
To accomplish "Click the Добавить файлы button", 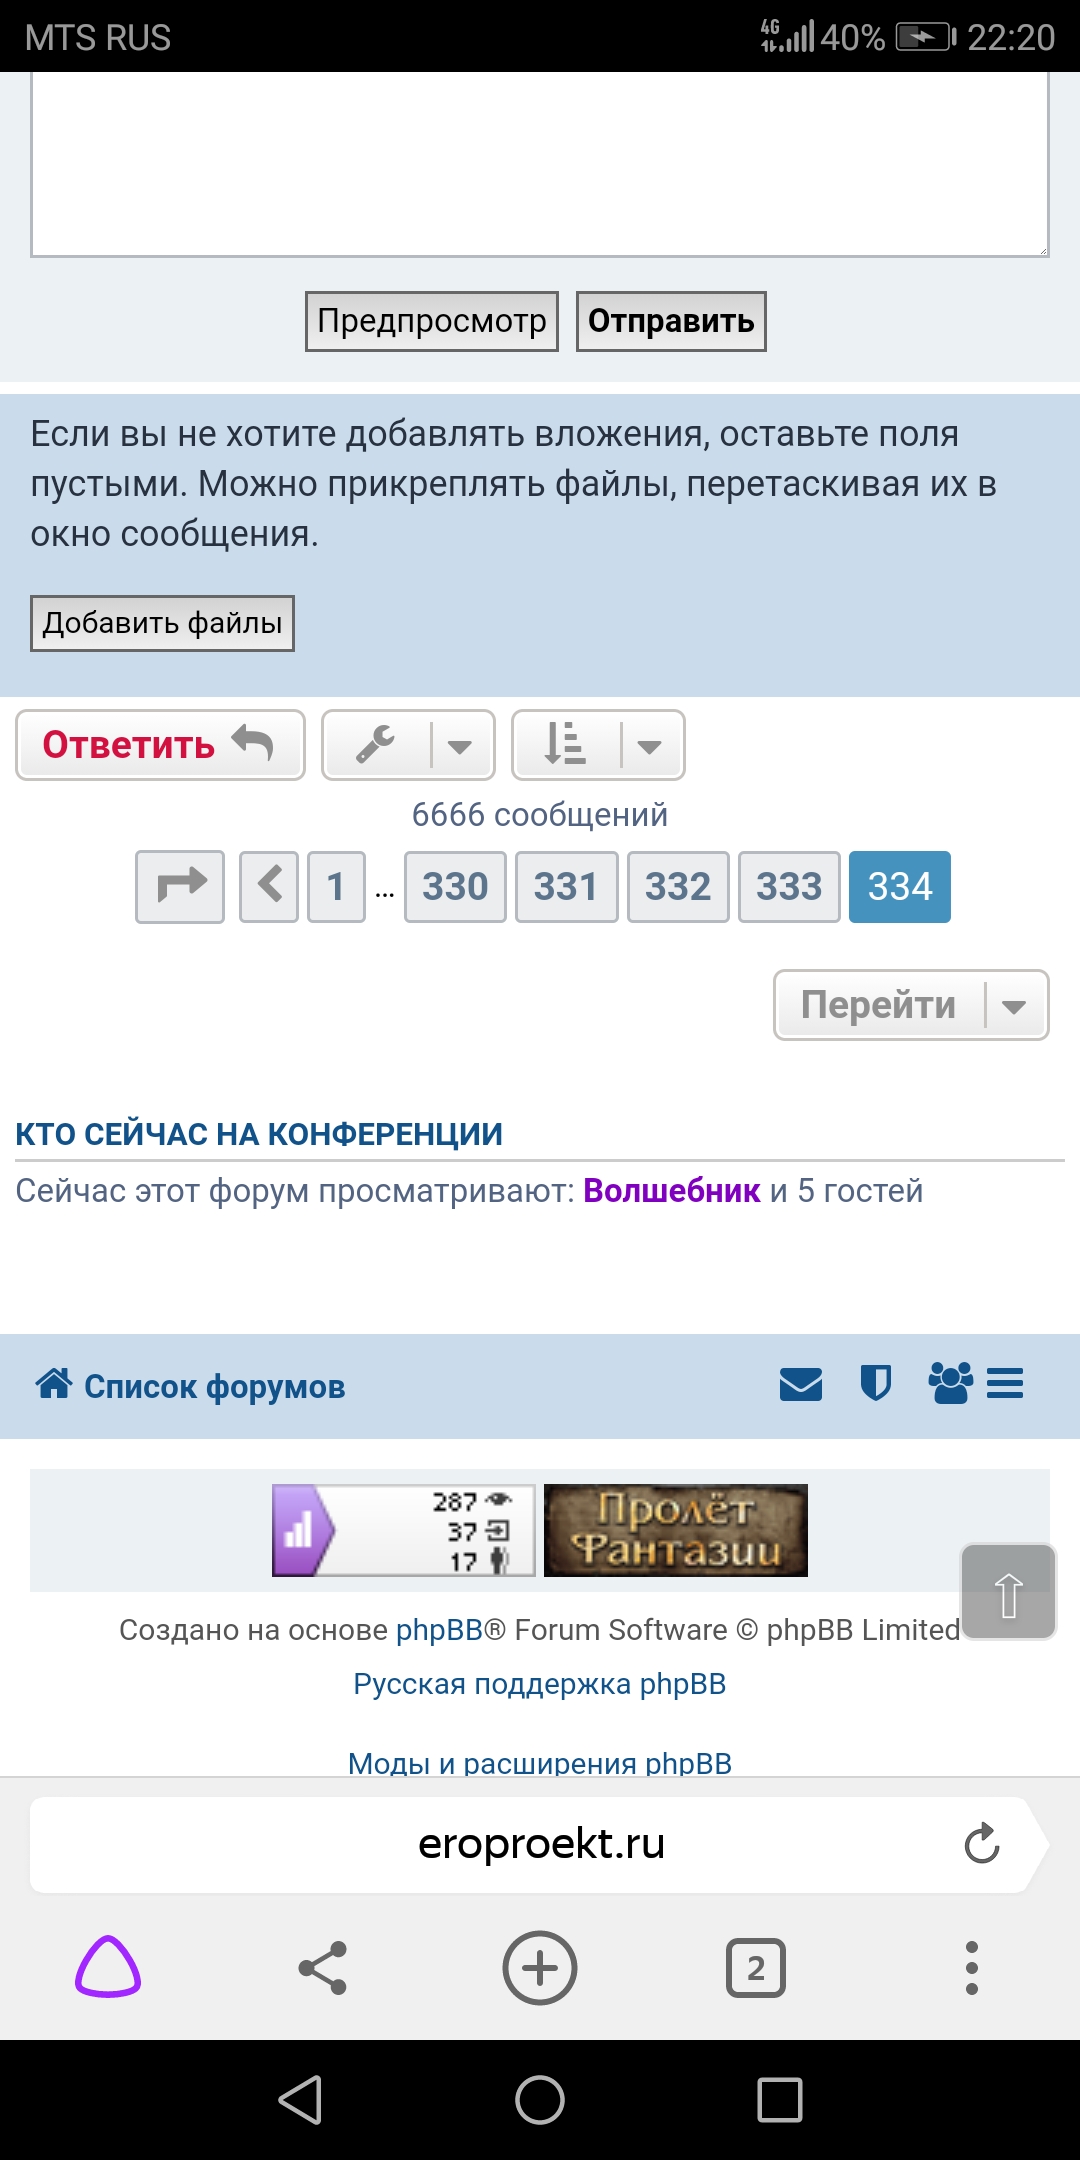I will pyautogui.click(x=162, y=623).
